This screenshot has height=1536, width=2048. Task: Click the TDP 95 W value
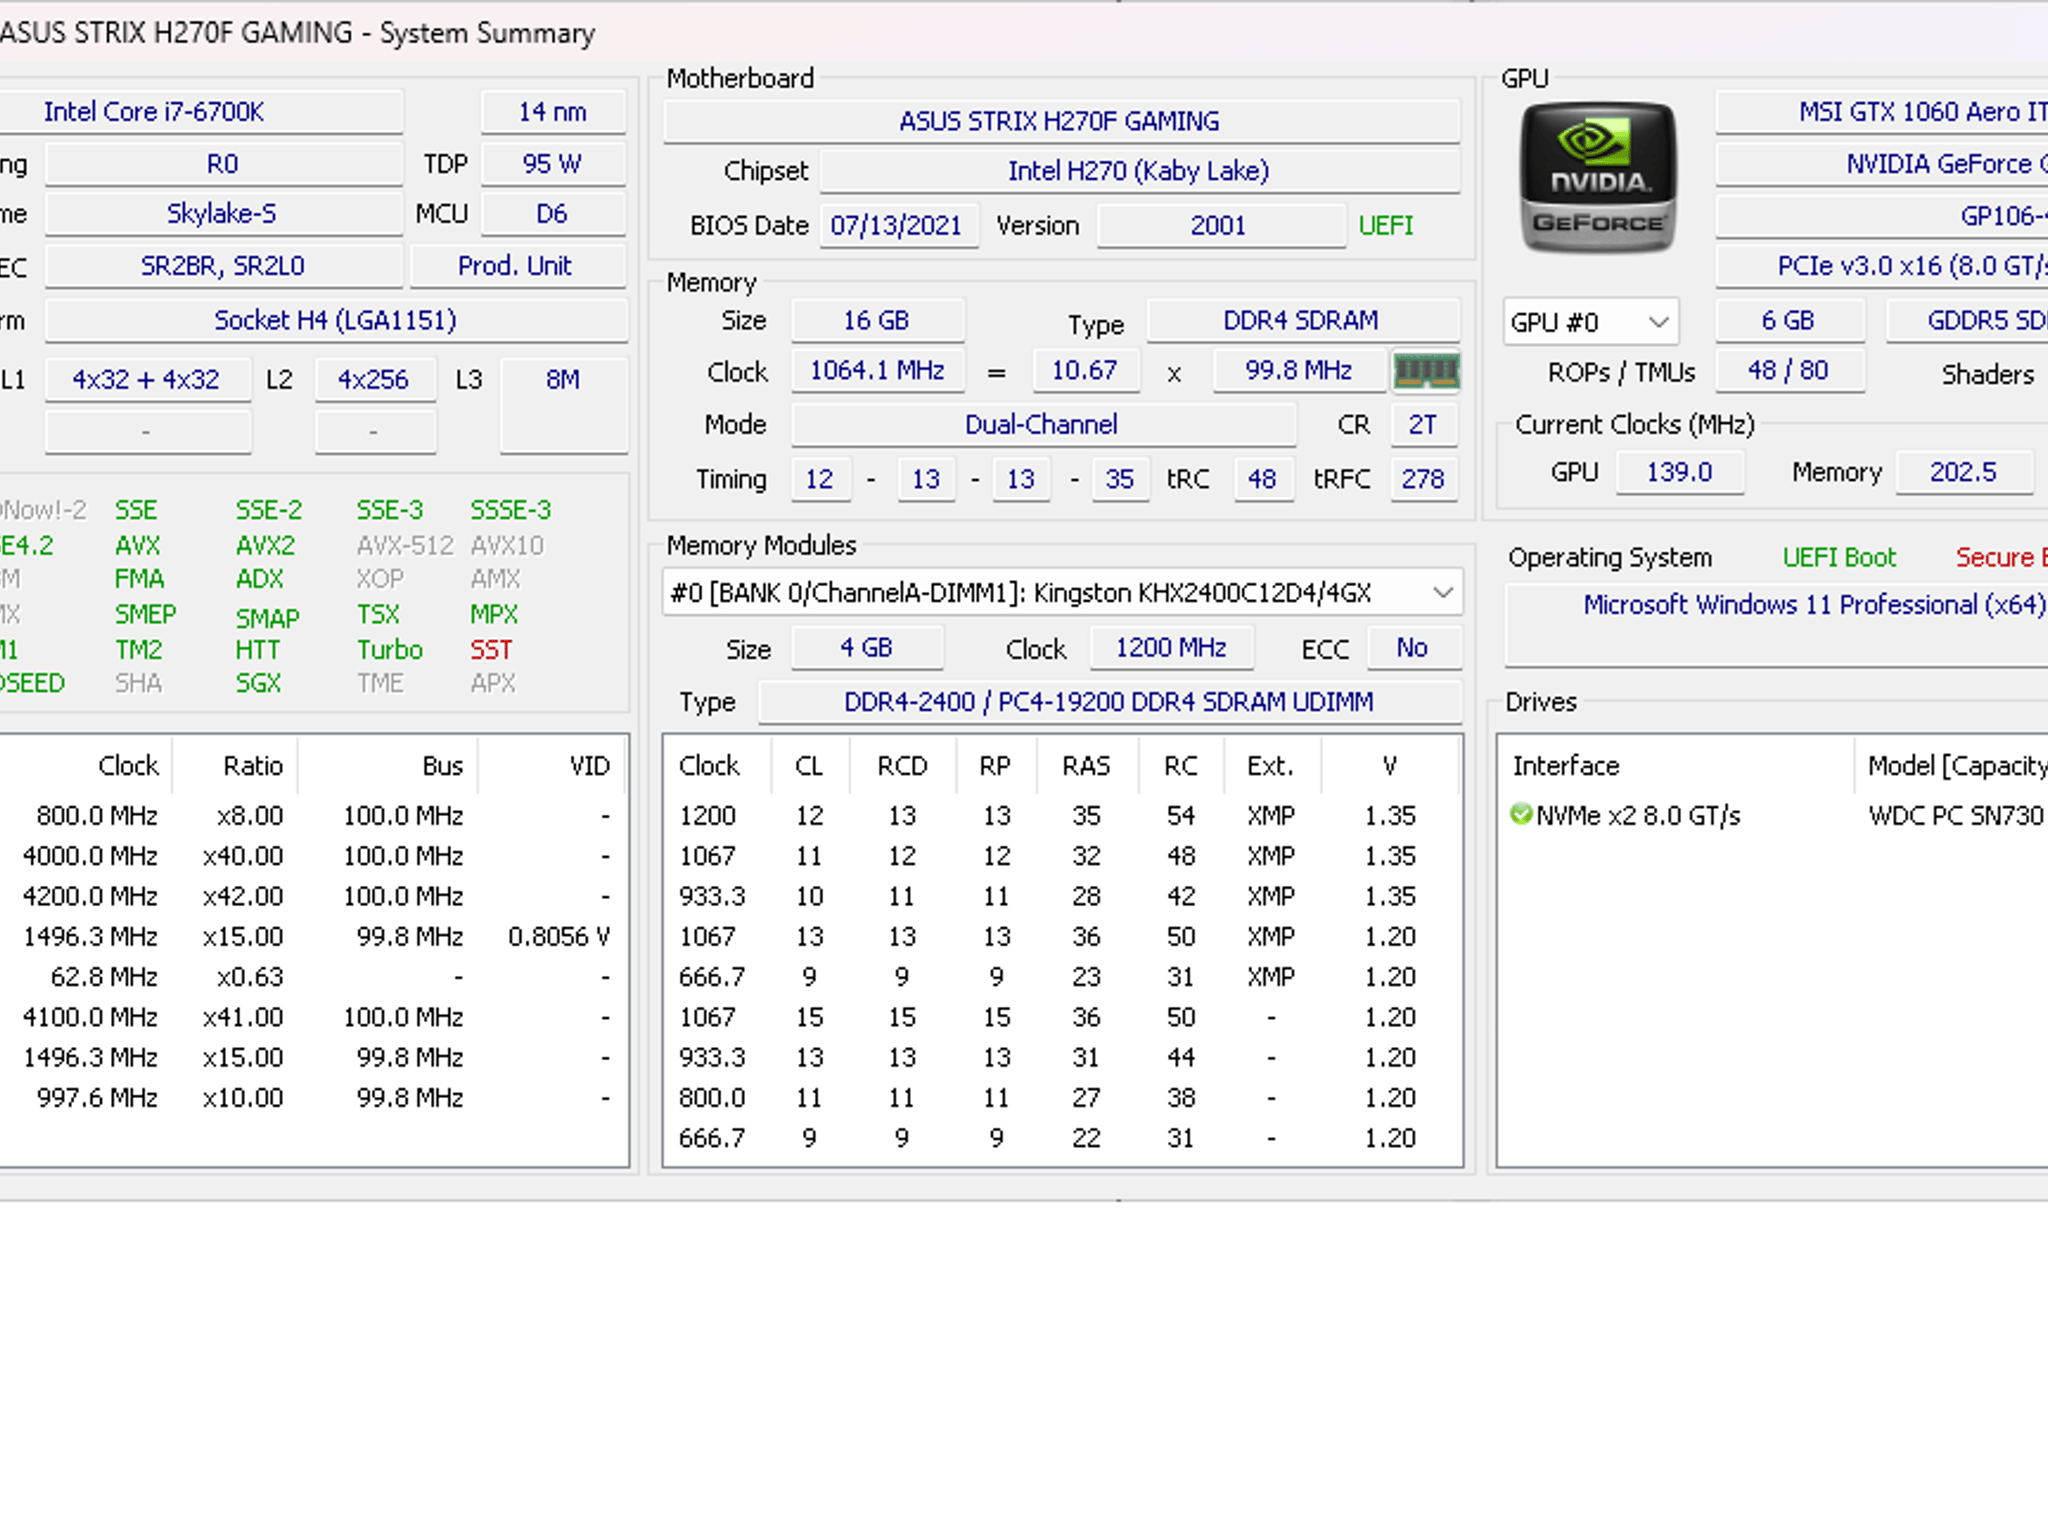click(x=553, y=163)
